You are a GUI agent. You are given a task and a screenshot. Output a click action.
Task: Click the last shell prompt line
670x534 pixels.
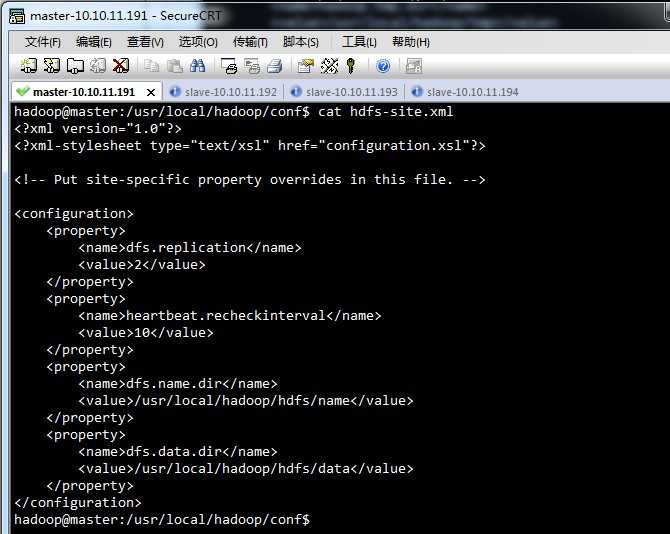162,520
